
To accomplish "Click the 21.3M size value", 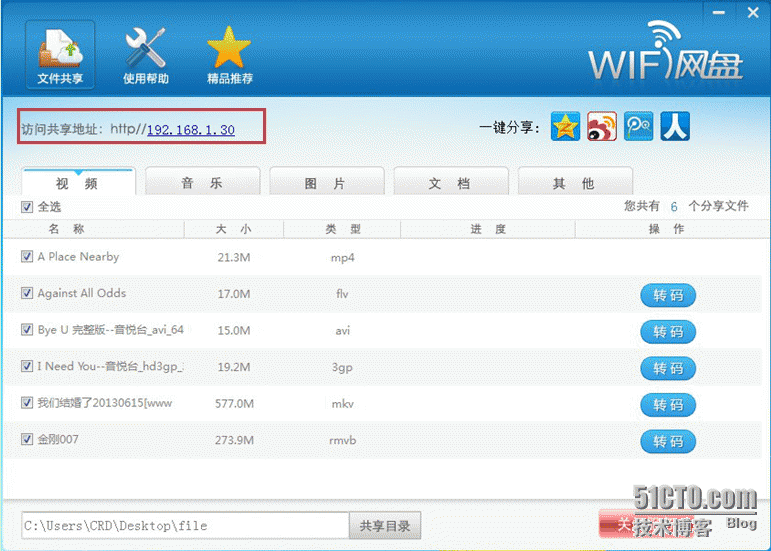I will pos(234,257).
